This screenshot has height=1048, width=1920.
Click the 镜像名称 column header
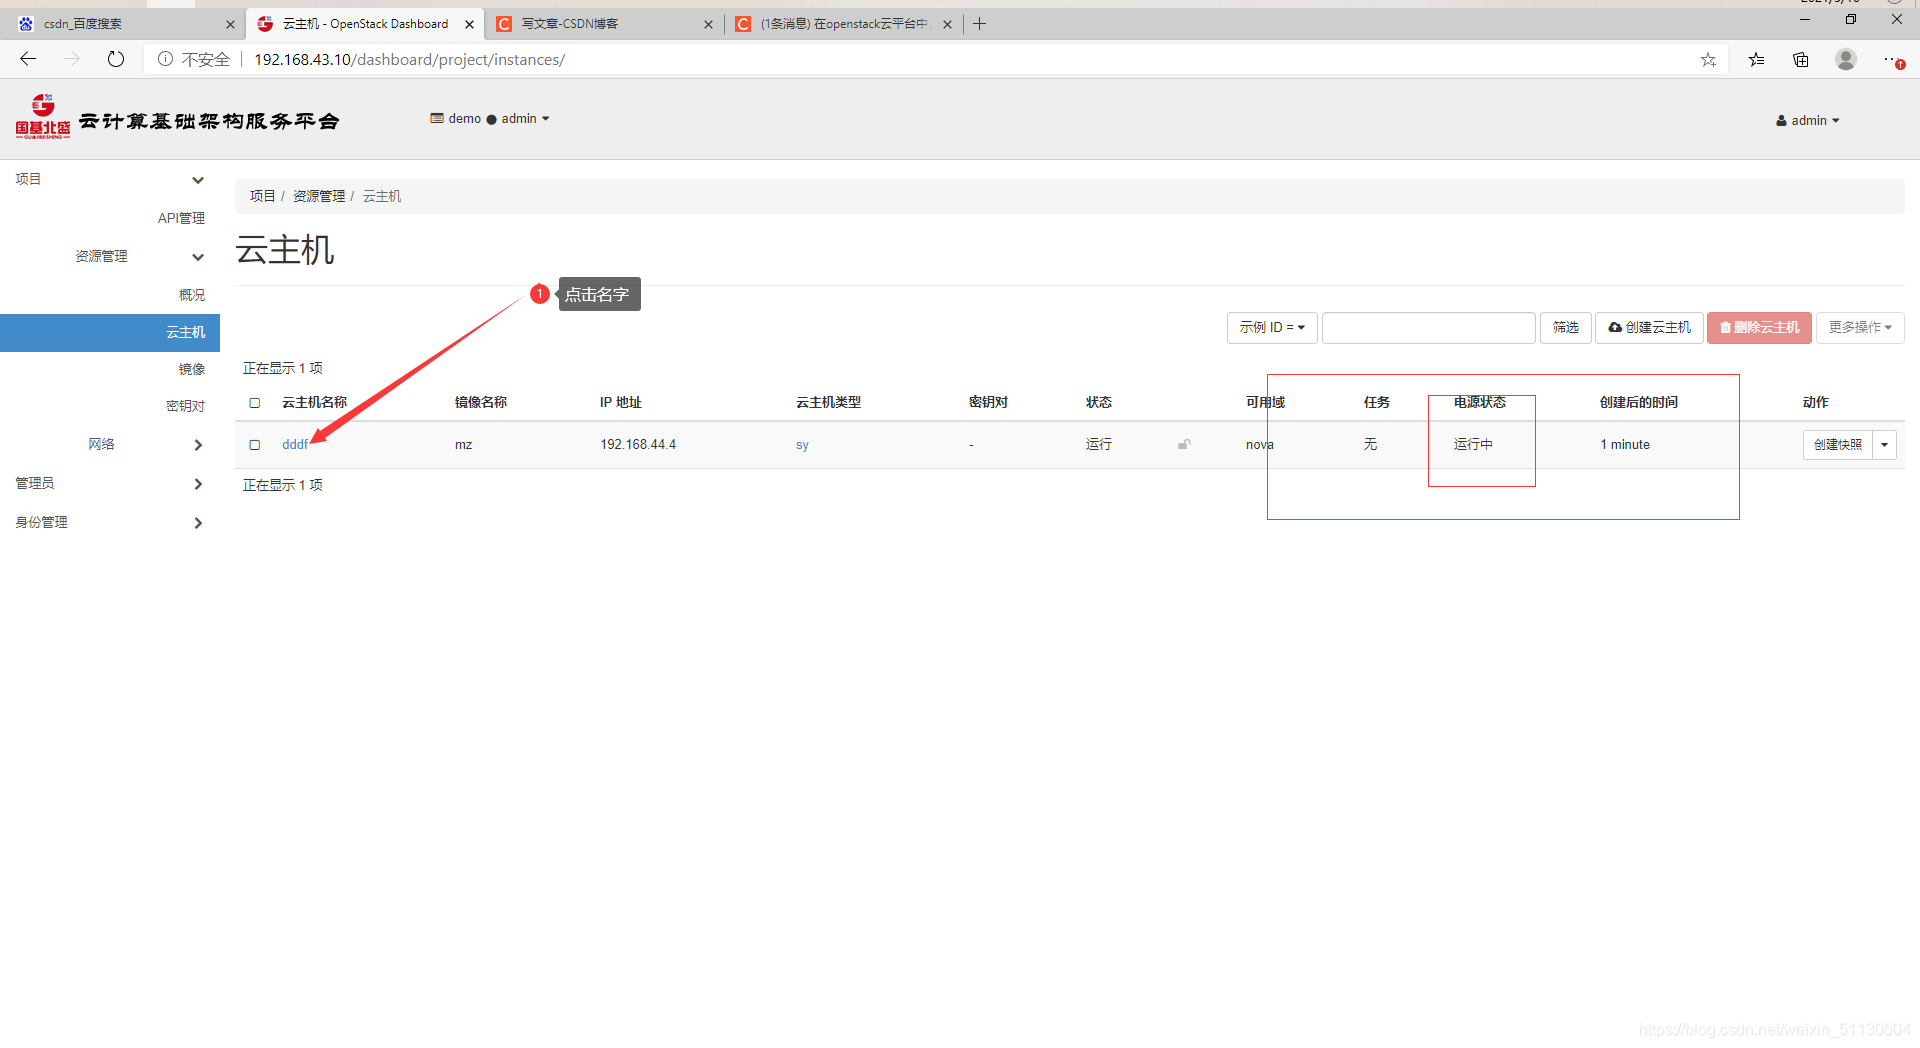click(x=481, y=403)
